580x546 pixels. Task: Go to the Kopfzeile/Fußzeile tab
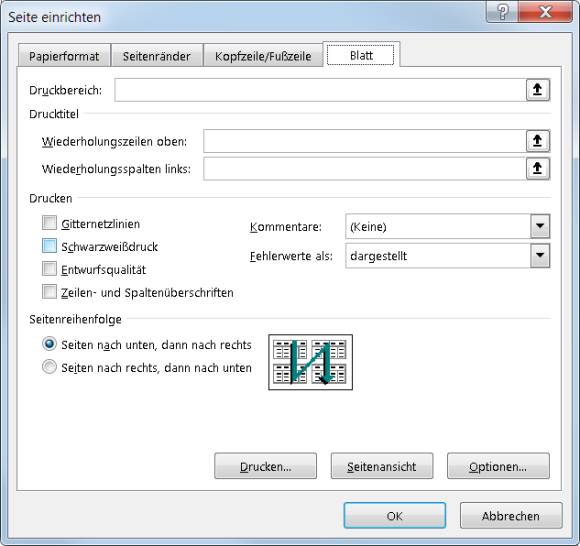(x=263, y=55)
